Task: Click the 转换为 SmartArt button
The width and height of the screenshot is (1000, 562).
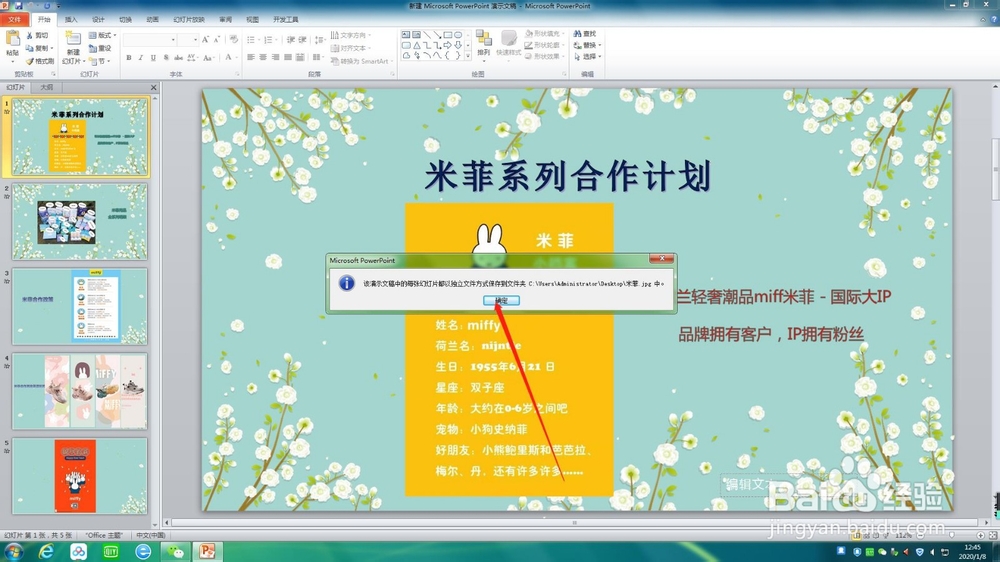Action: pos(361,61)
